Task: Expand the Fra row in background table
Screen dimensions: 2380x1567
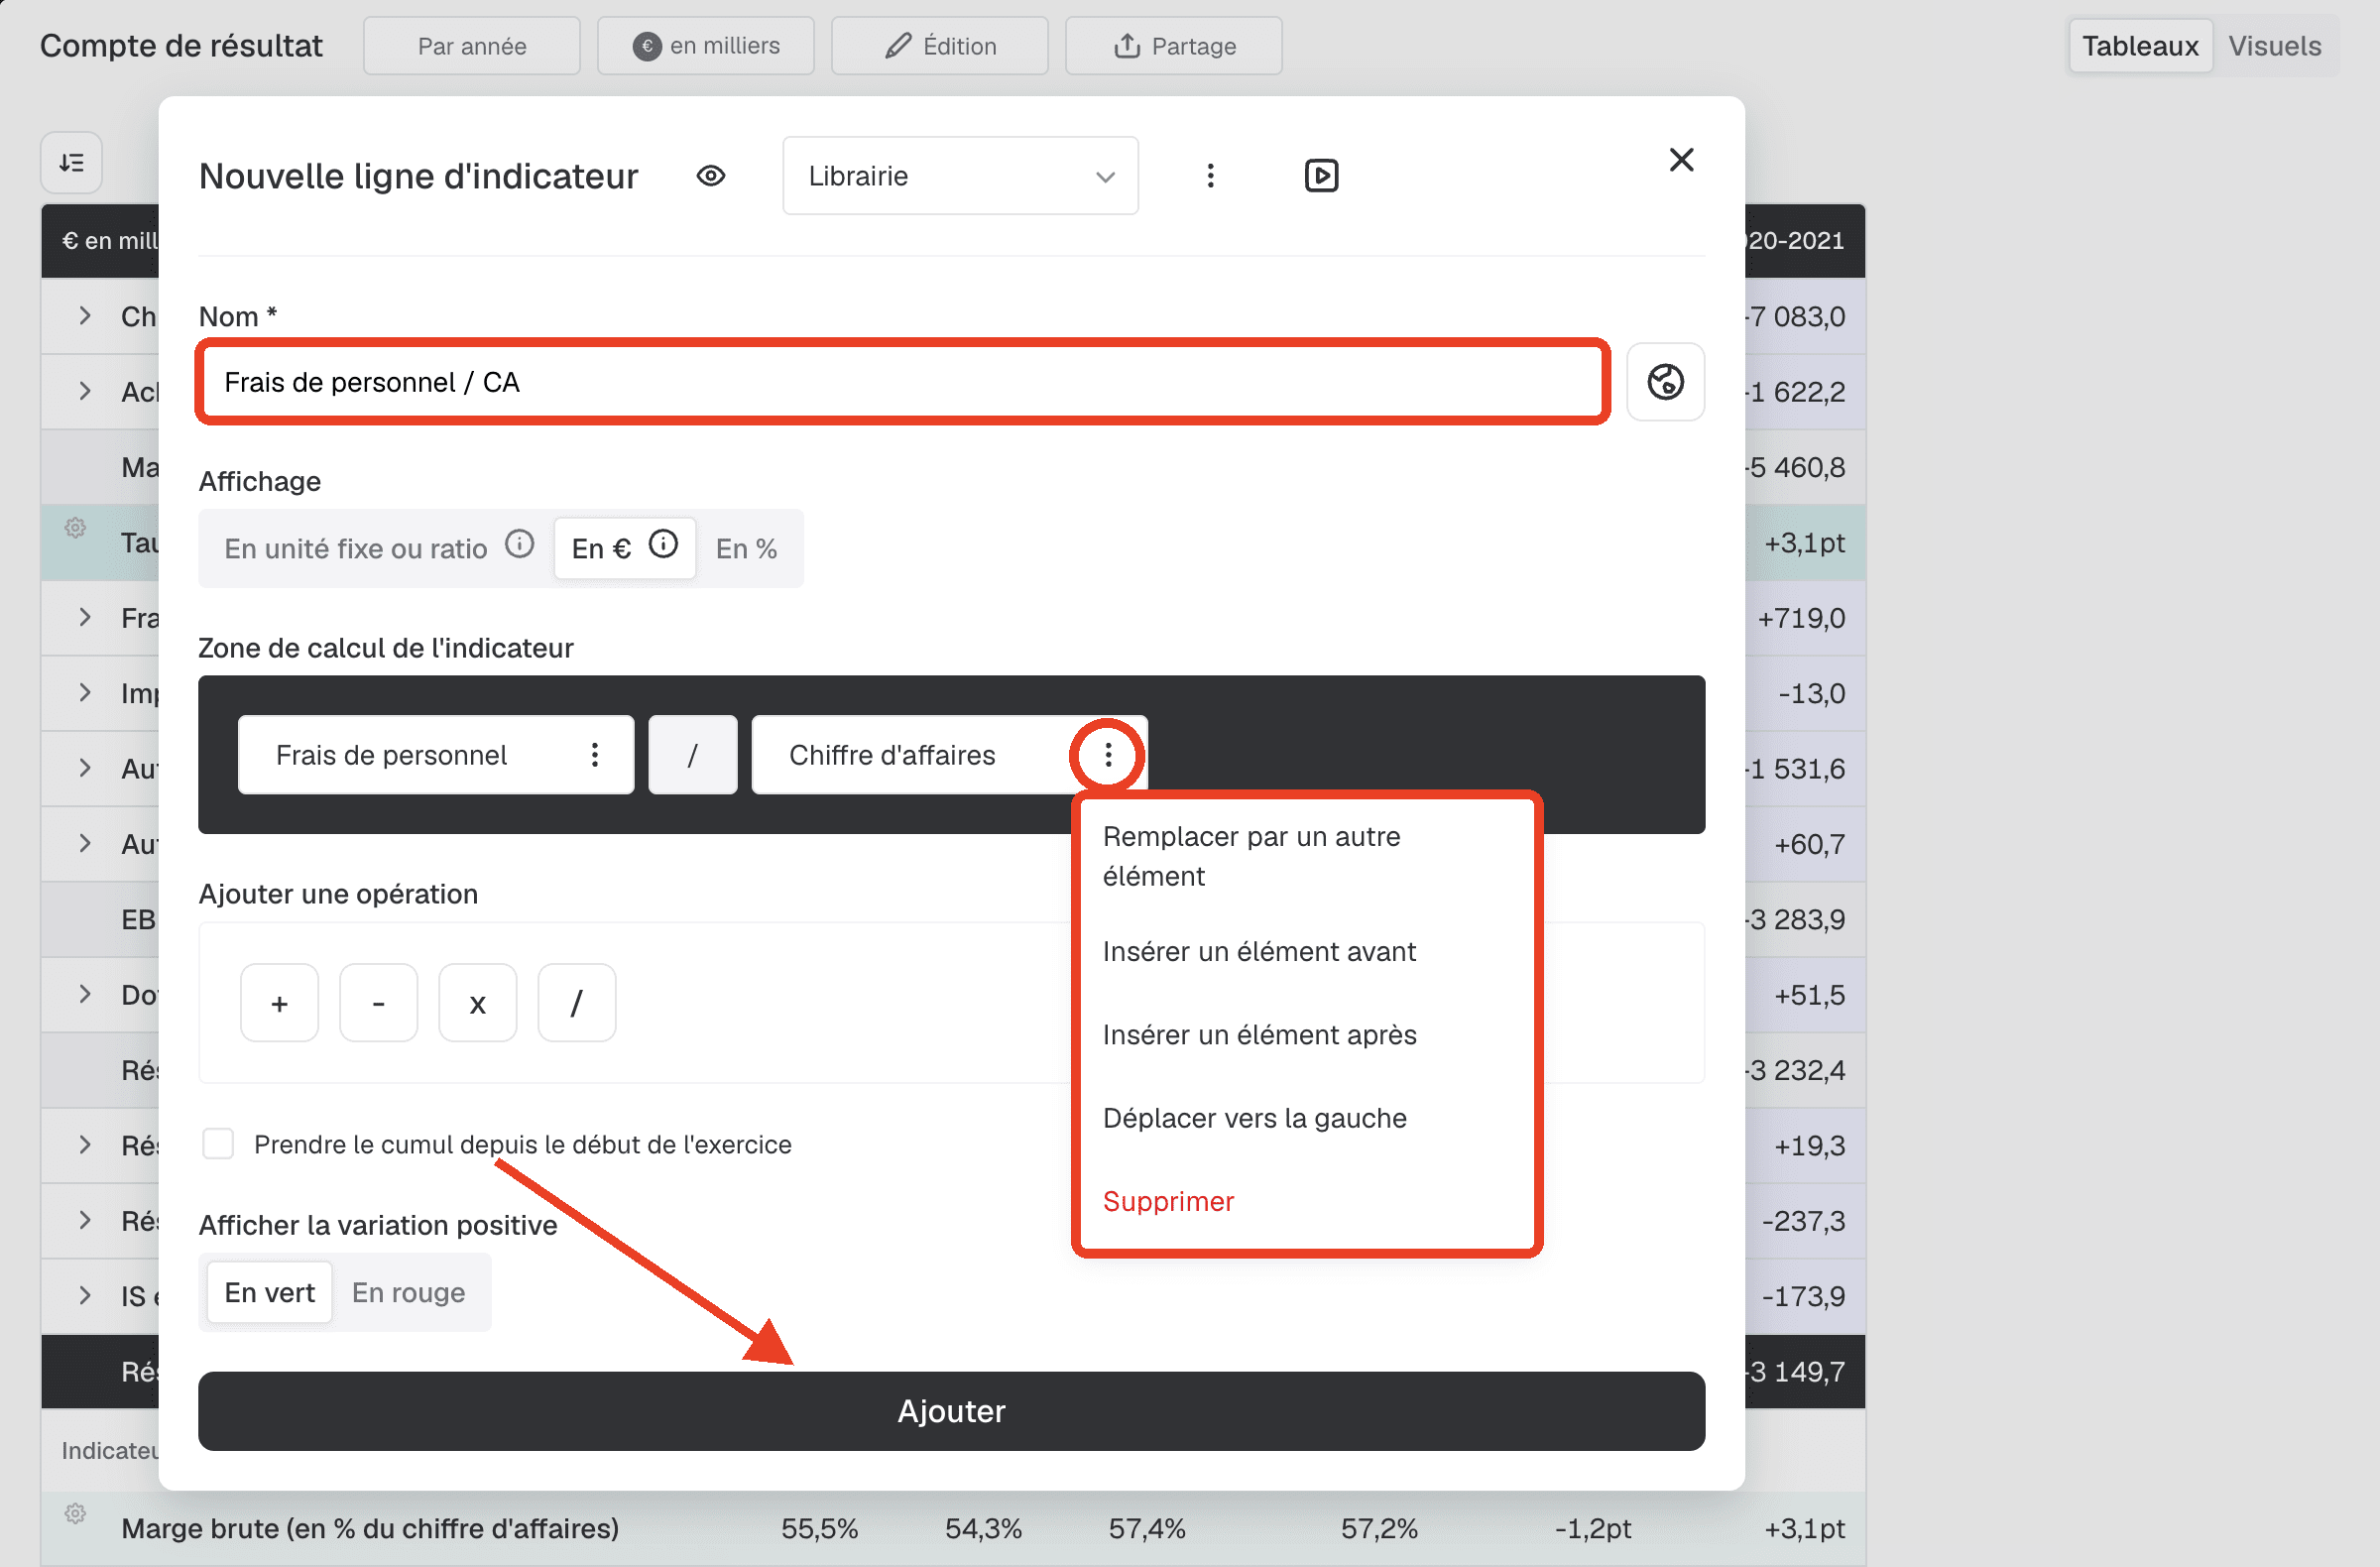Action: (85, 618)
